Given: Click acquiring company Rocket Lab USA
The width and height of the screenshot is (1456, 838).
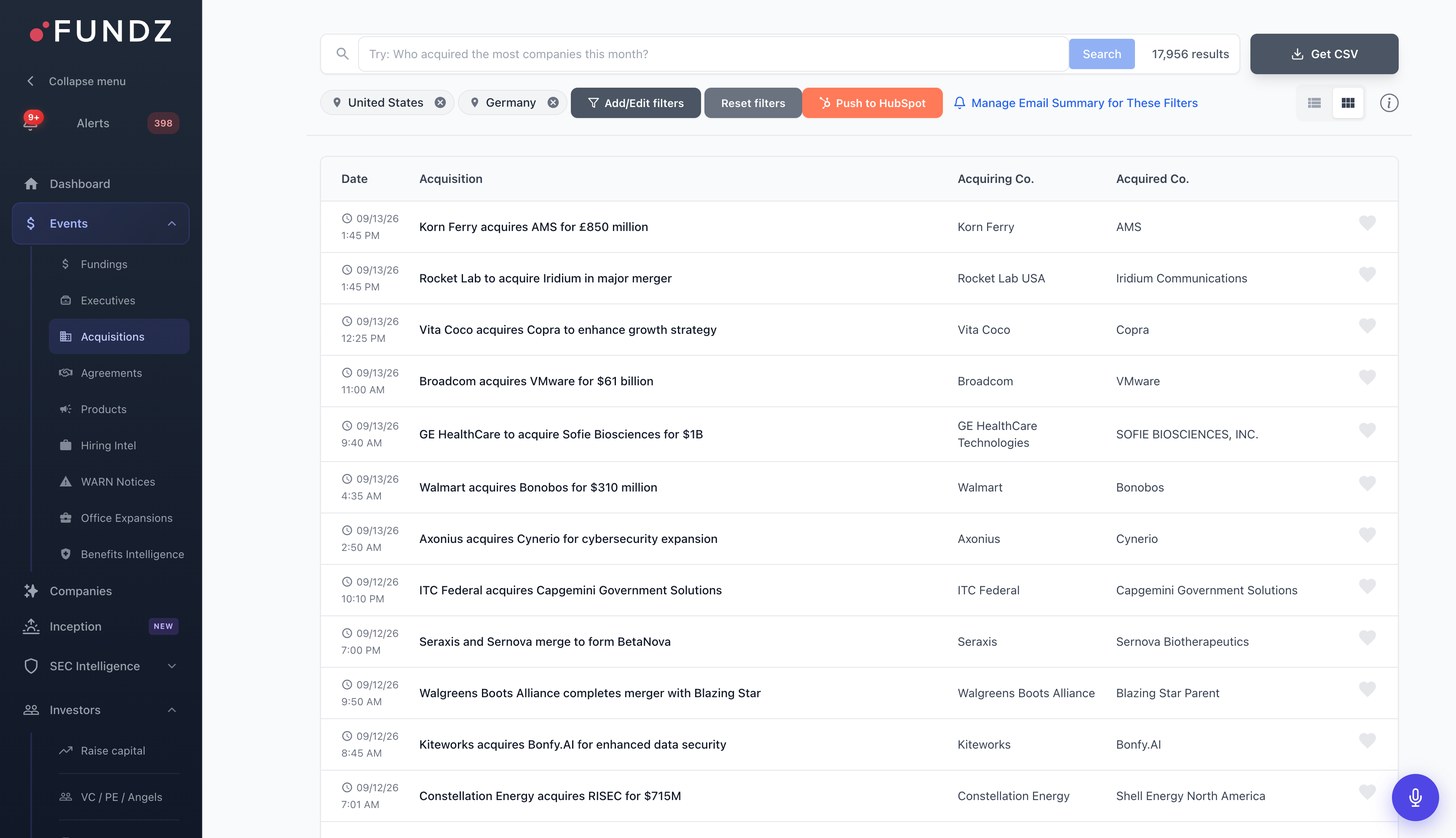Looking at the screenshot, I should pos(1001,279).
